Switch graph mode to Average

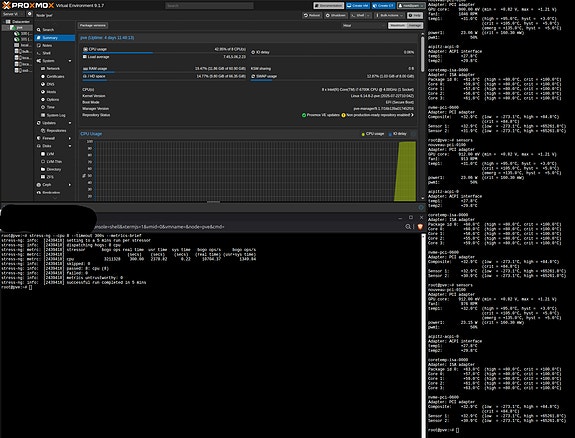coord(415,25)
